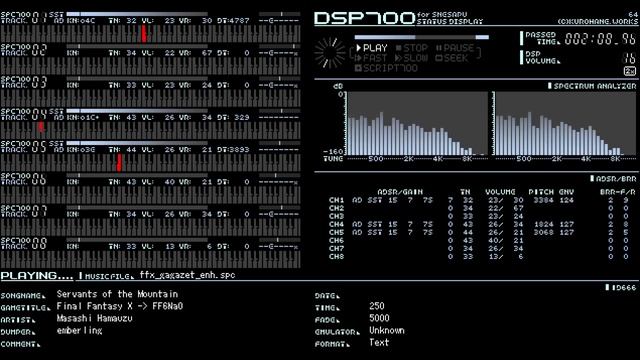
Task: Click the SPC700 Track 08 label
Action: tap(24, 244)
